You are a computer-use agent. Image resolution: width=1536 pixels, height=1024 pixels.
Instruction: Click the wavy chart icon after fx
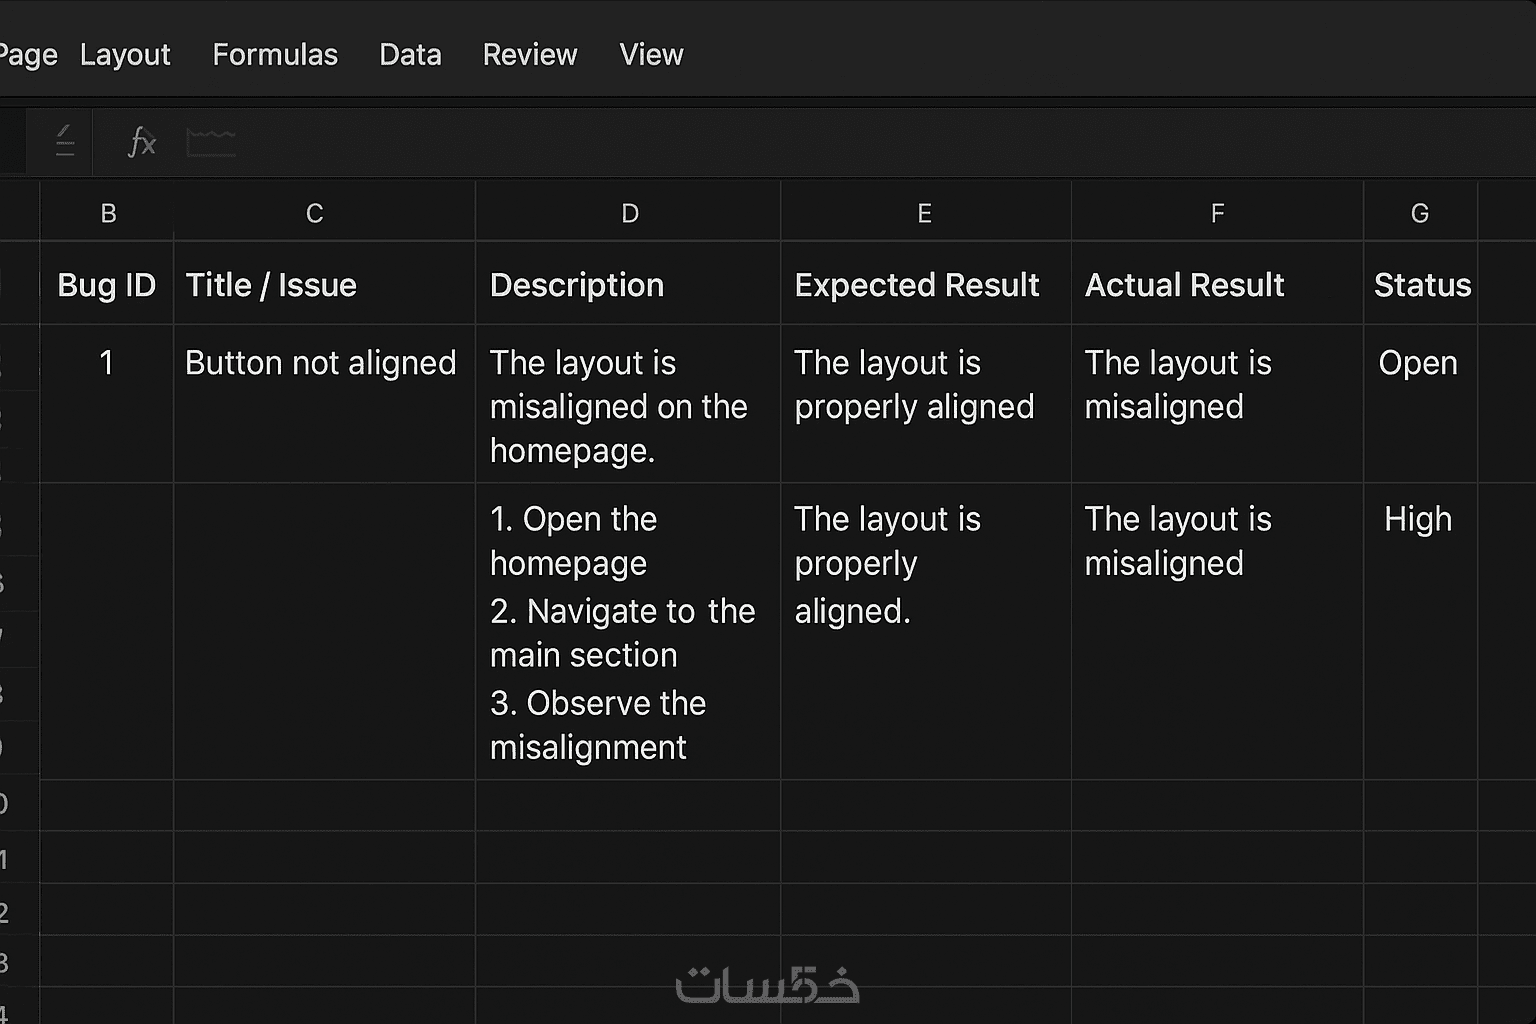click(x=211, y=143)
